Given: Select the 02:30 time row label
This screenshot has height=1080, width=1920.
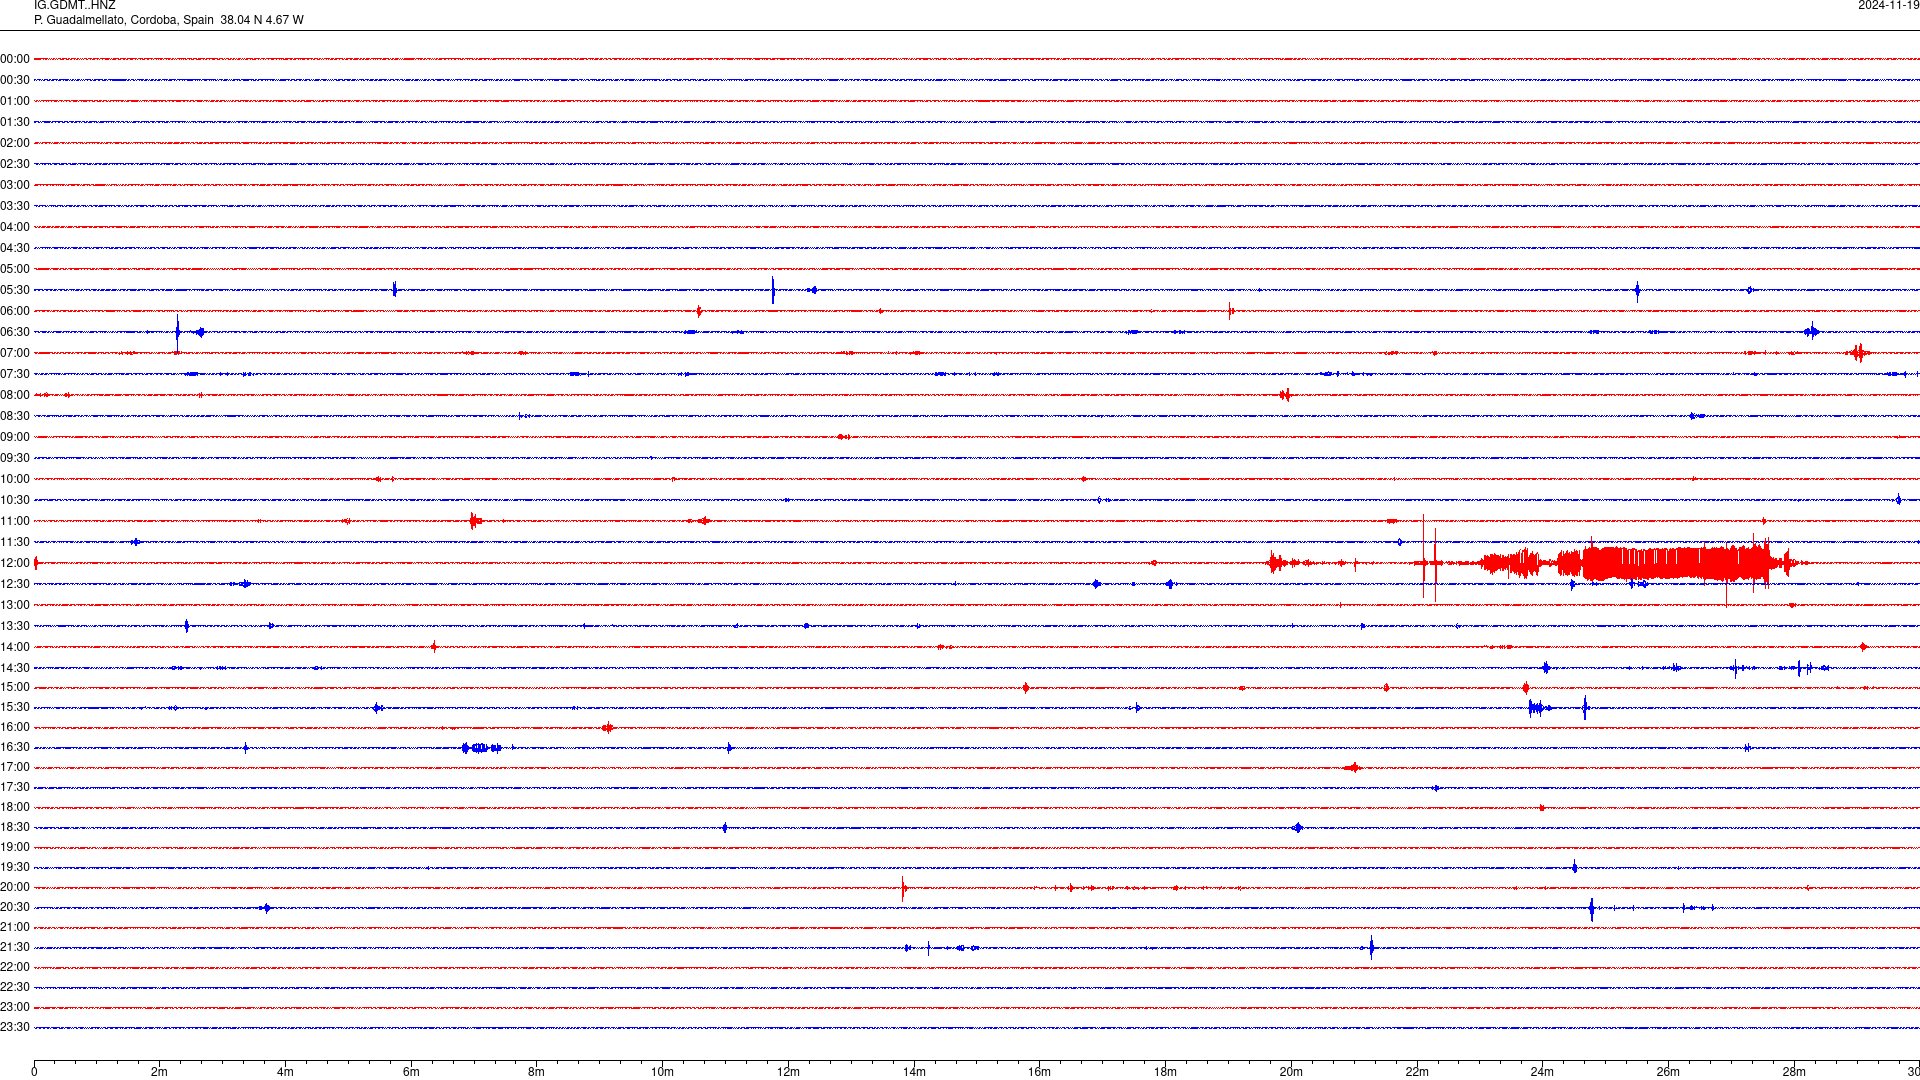Looking at the screenshot, I should coord(15,164).
